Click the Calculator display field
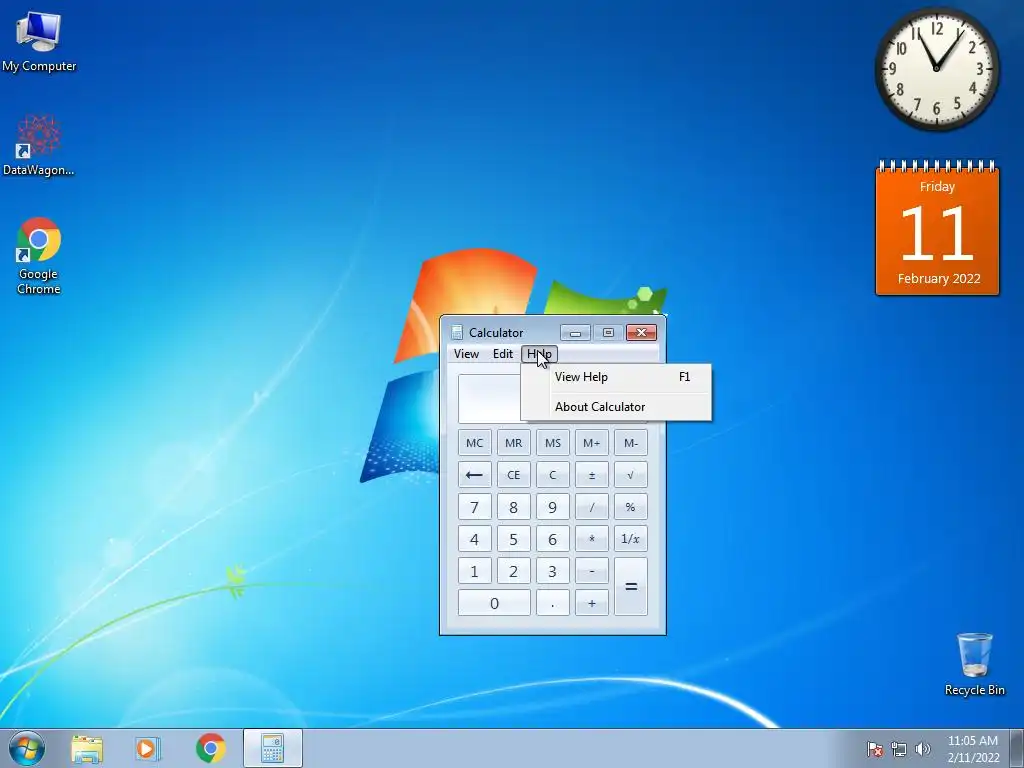 [489, 398]
